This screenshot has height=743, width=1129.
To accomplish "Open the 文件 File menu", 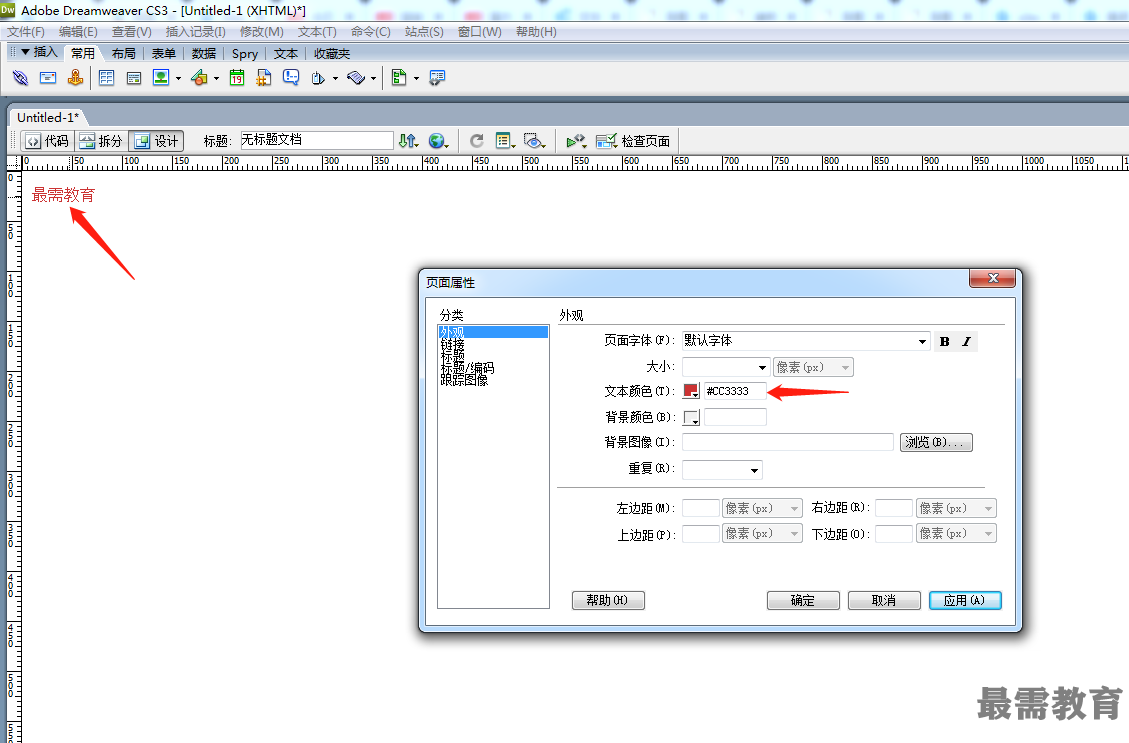I will click(26, 32).
